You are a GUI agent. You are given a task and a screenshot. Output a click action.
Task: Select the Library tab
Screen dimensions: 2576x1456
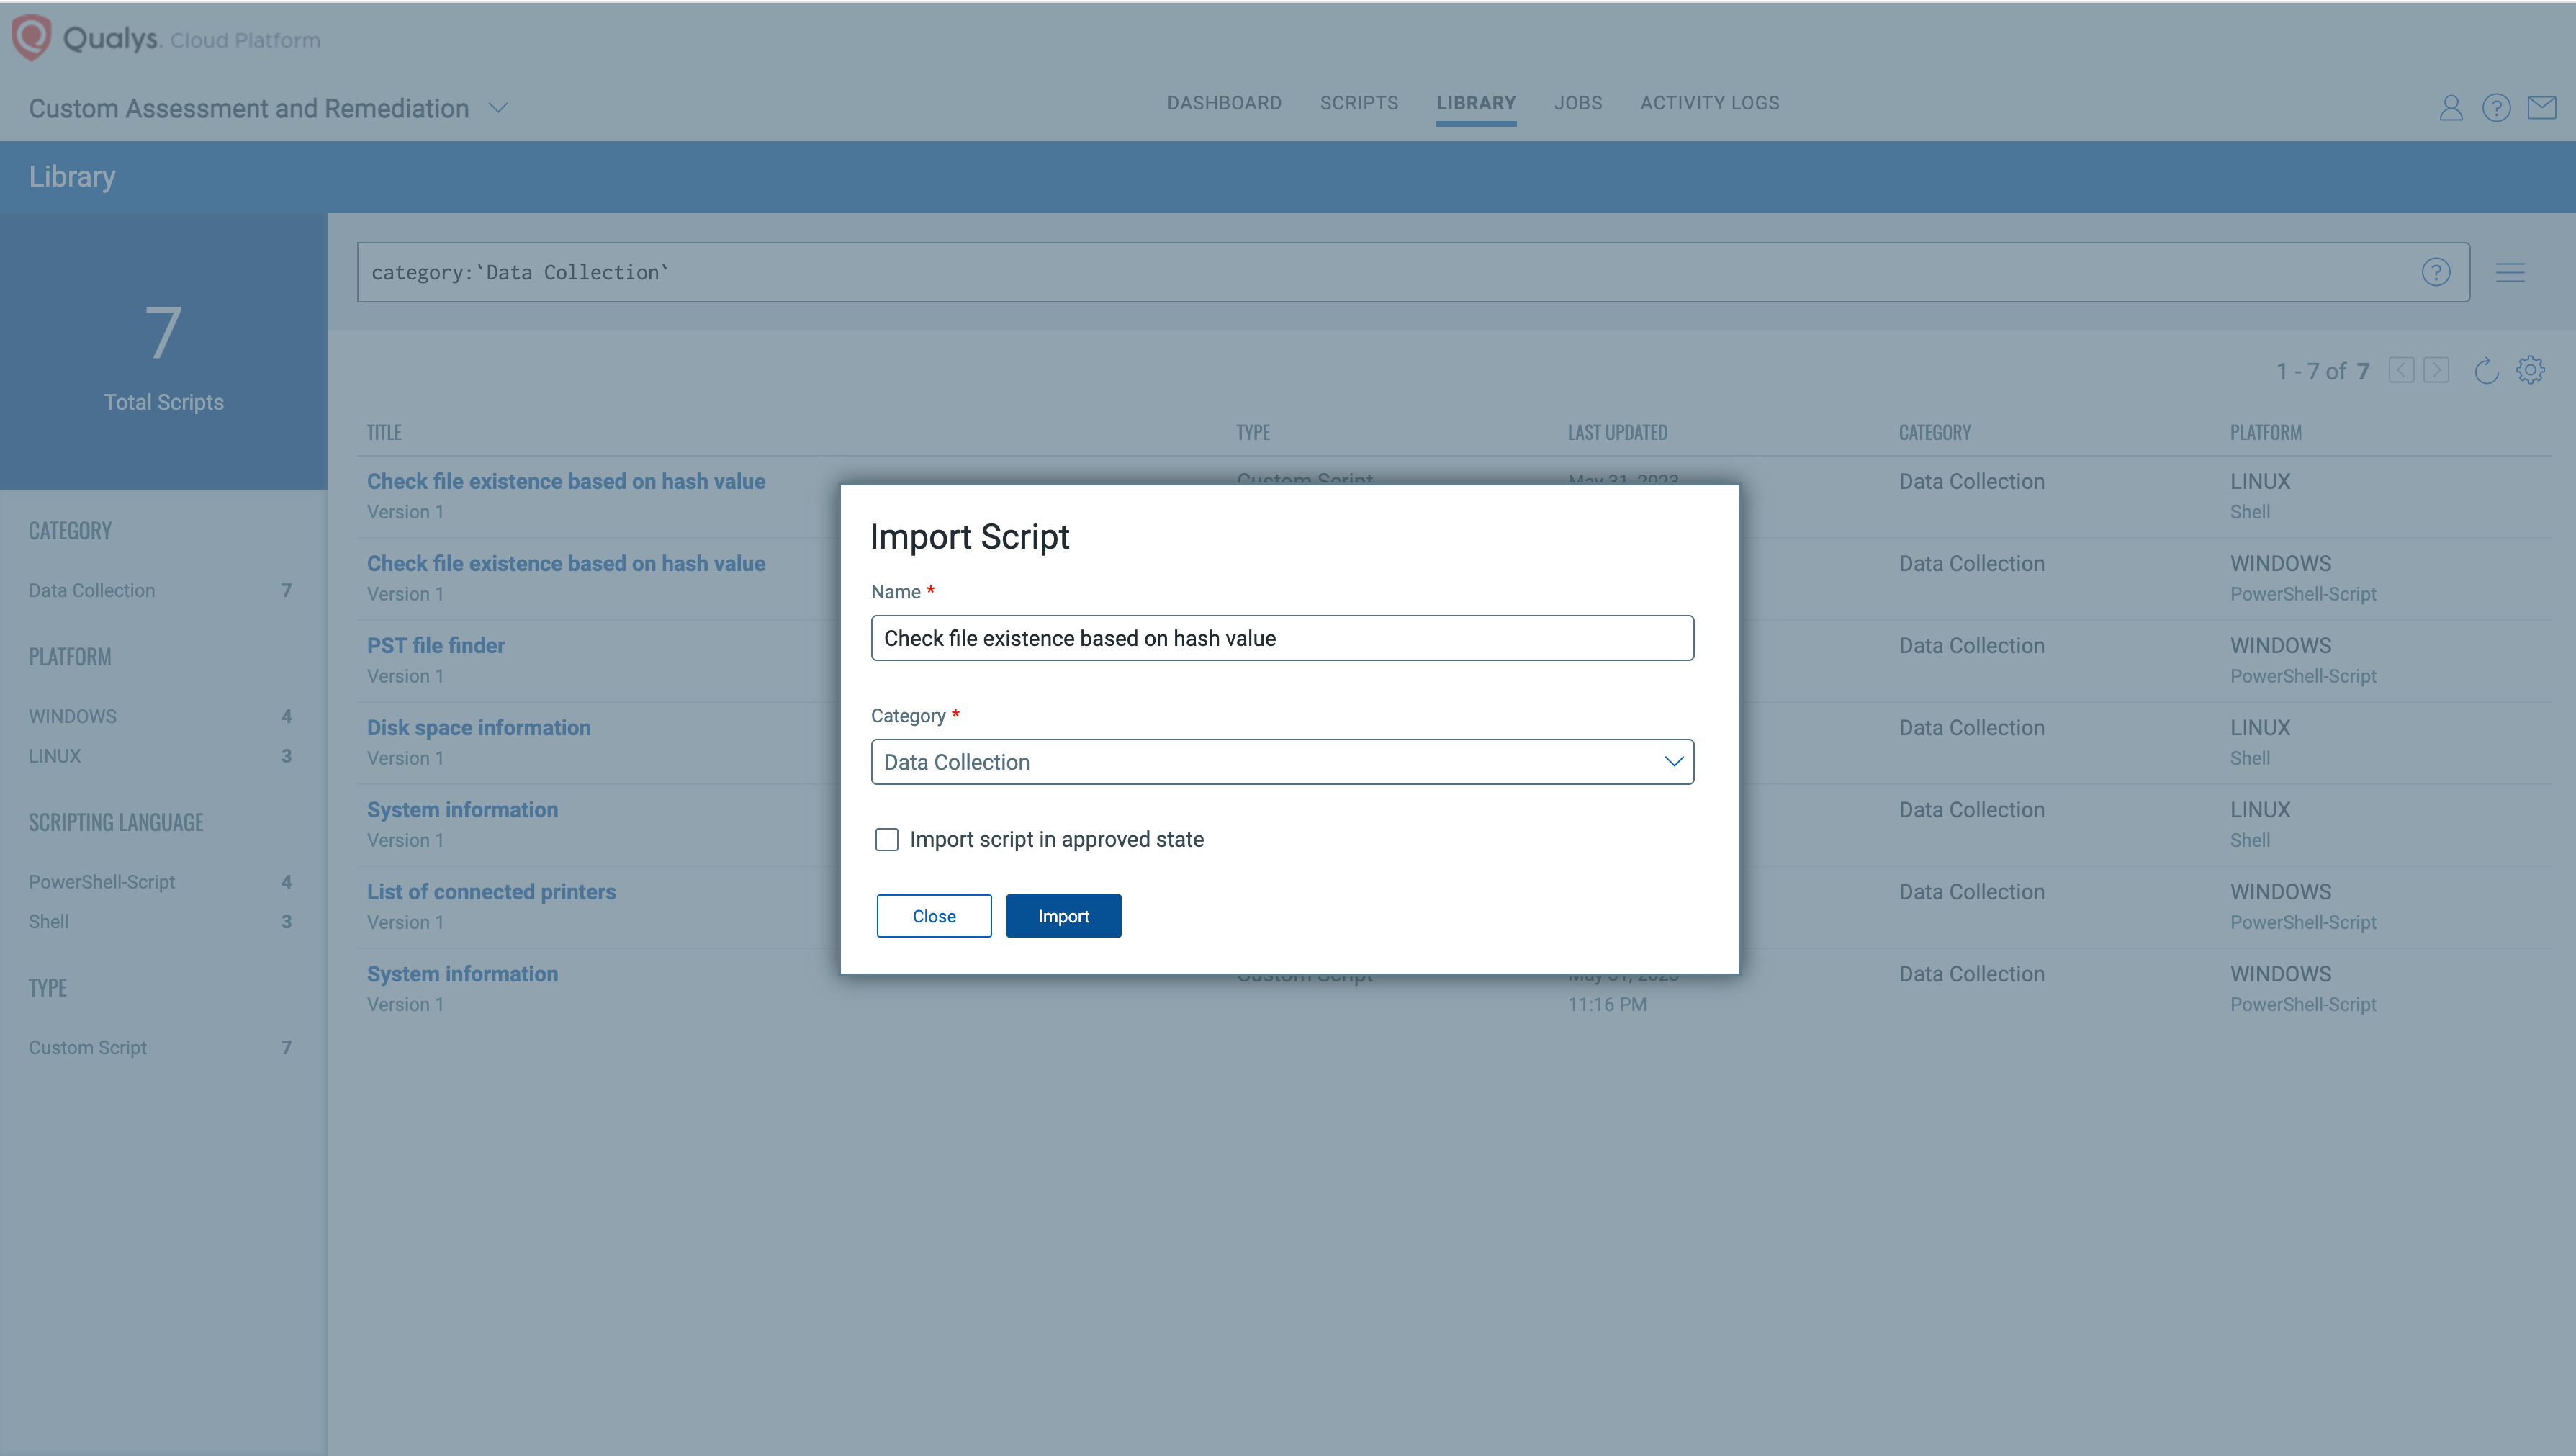click(1476, 103)
